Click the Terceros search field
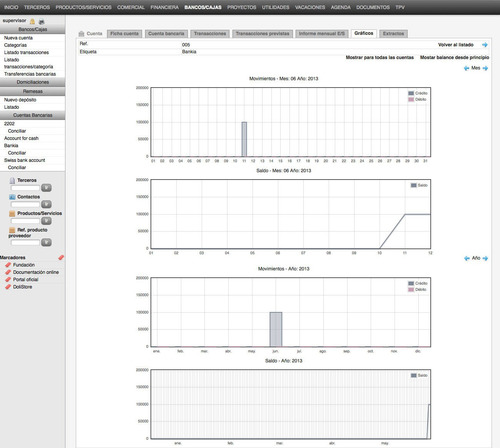500x448 pixels. (x=25, y=188)
